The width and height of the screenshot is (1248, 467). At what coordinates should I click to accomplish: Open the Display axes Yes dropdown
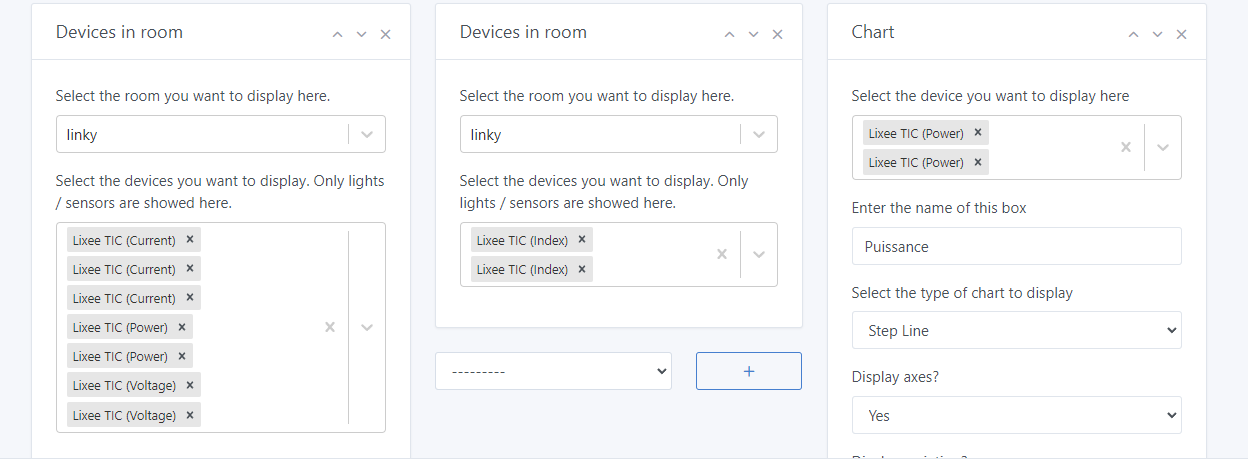[1016, 415]
